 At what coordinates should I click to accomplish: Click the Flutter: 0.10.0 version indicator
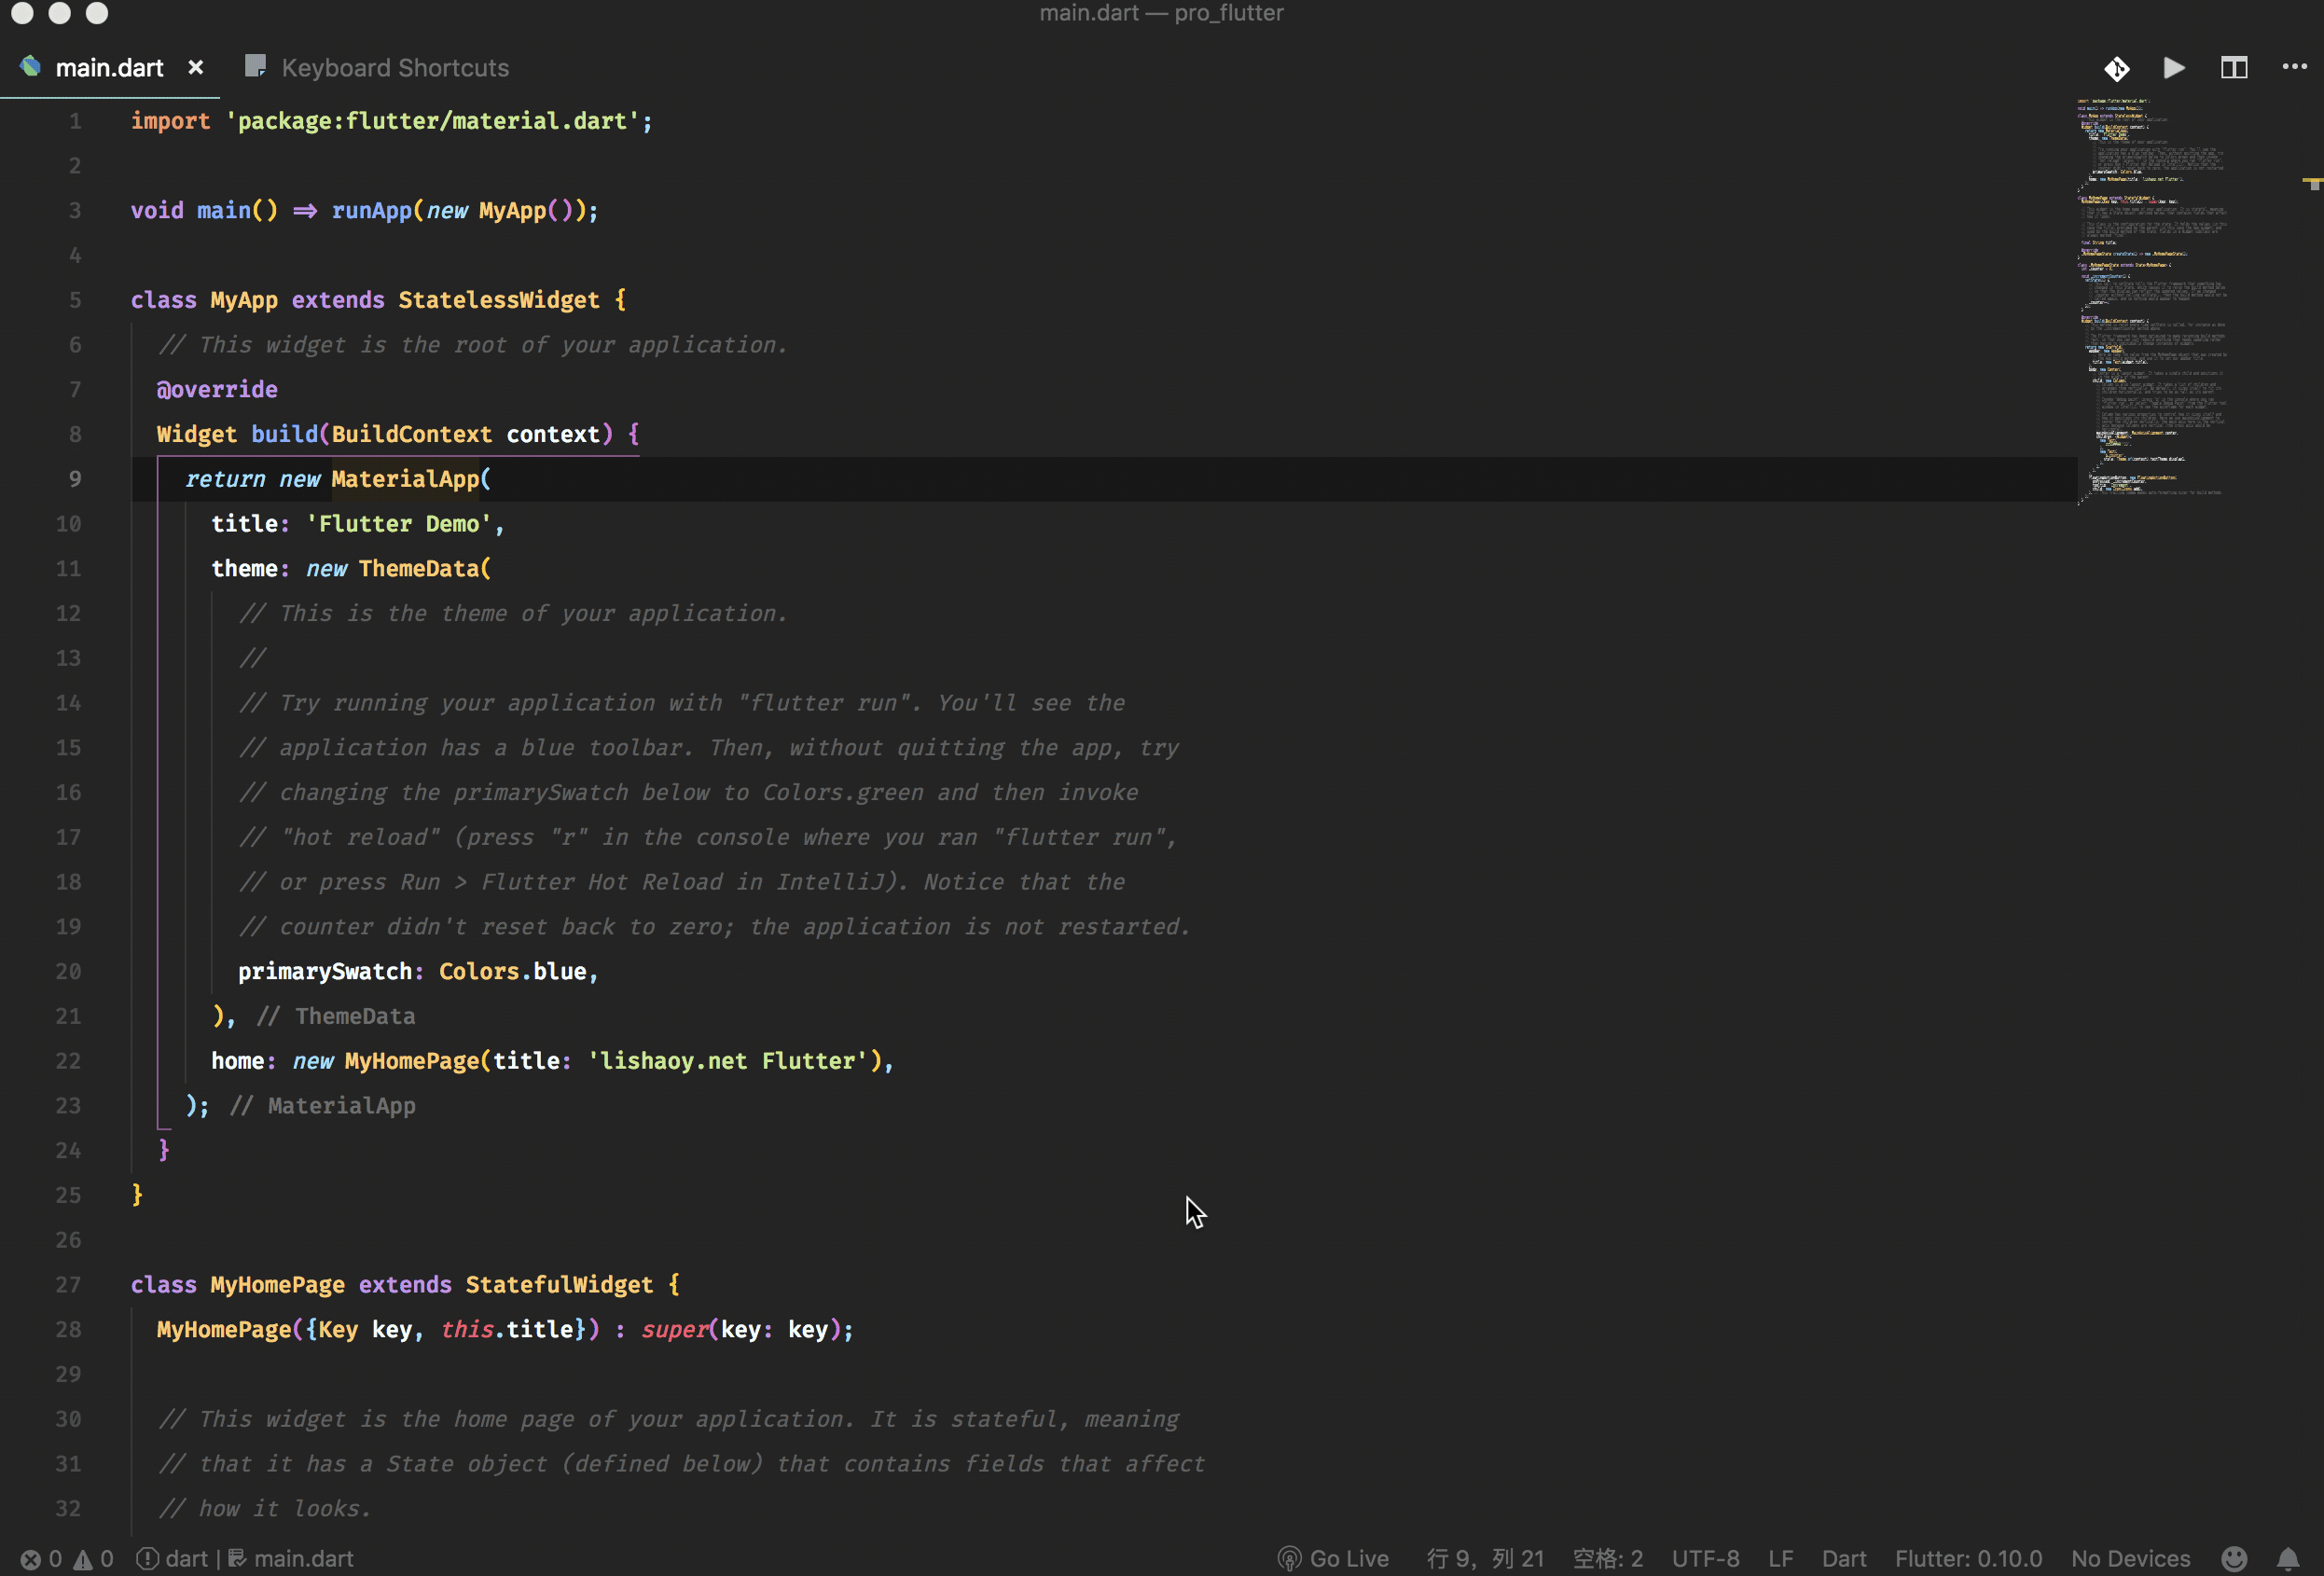pos(1967,1559)
